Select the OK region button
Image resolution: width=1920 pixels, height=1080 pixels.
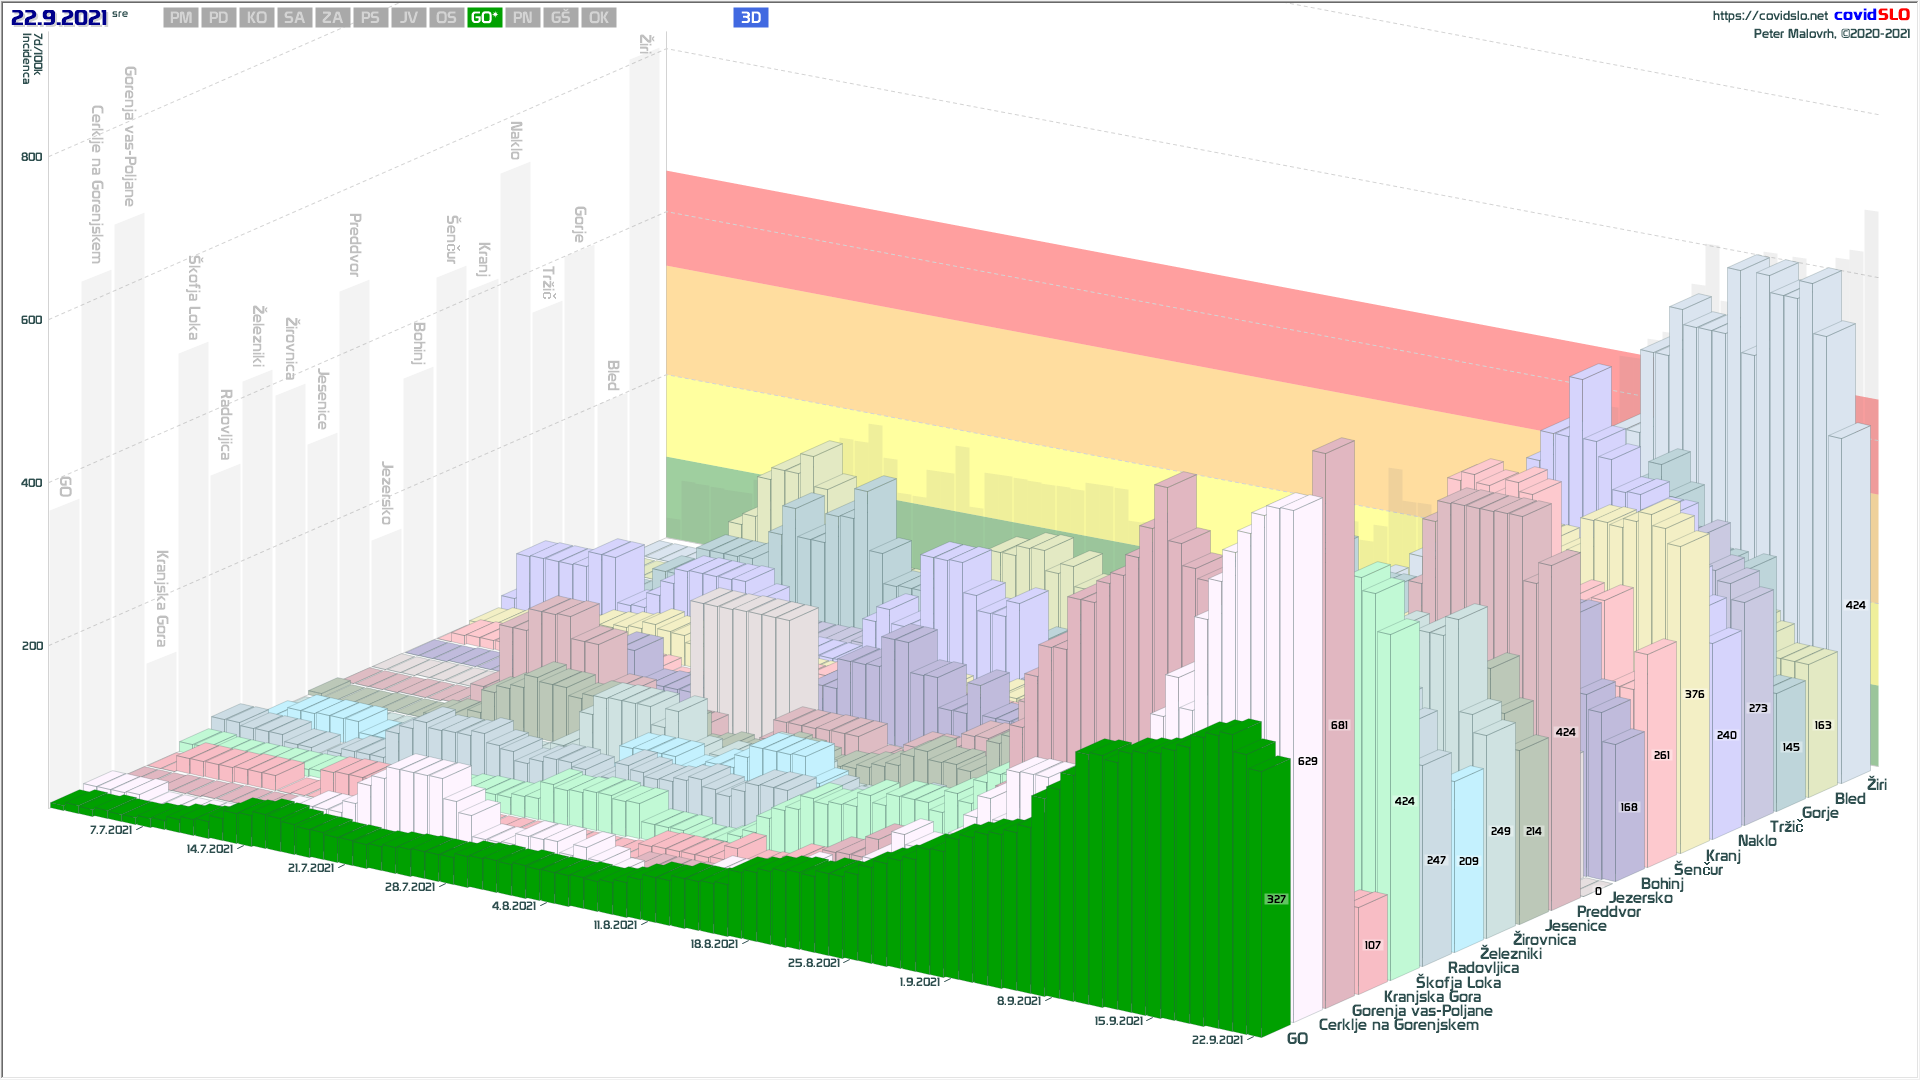click(x=598, y=18)
